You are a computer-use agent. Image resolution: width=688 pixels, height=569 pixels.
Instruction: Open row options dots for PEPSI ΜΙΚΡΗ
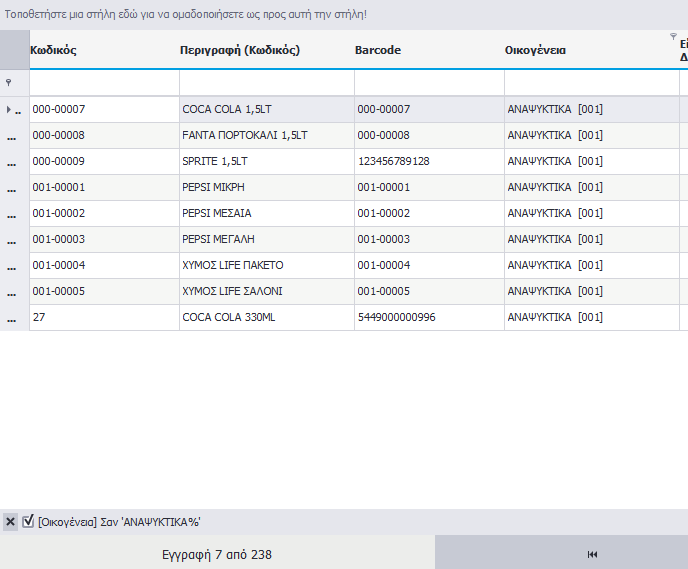coord(14,188)
